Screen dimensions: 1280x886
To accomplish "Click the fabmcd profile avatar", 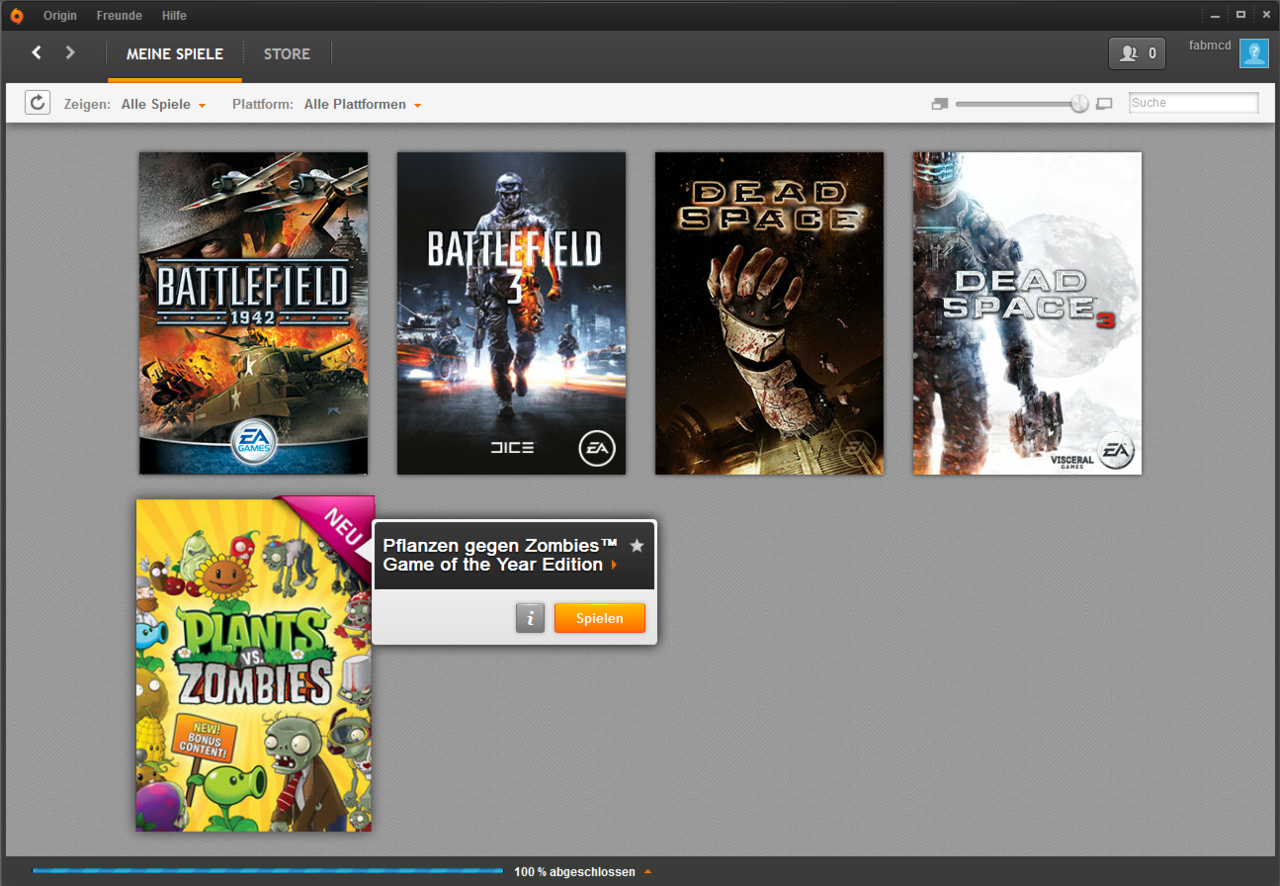I will tap(1254, 53).
